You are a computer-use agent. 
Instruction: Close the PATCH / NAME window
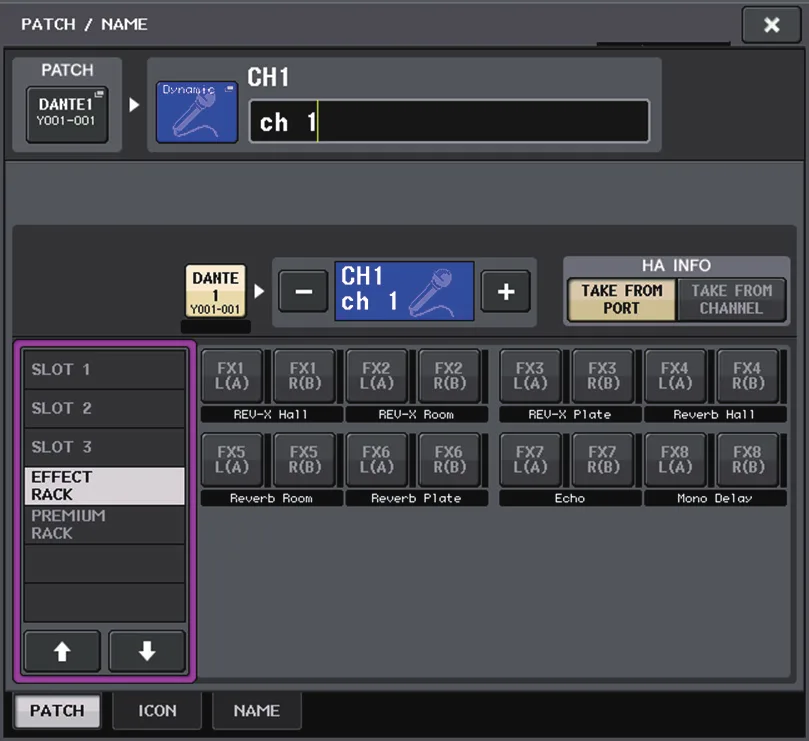(771, 24)
